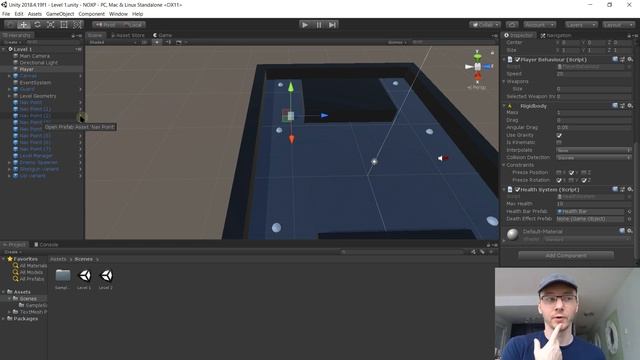Open the File menu
This screenshot has height=360, width=640.
click(6, 14)
